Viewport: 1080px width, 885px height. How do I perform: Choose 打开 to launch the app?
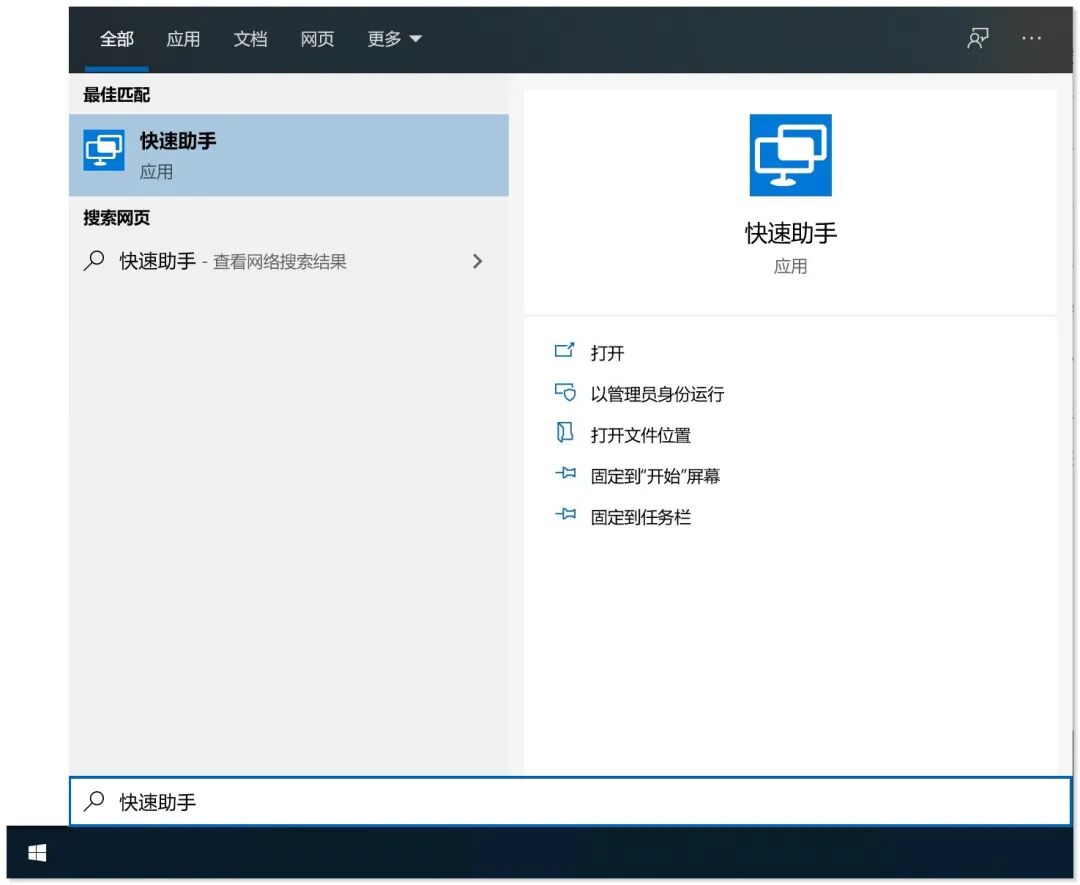[x=608, y=353]
